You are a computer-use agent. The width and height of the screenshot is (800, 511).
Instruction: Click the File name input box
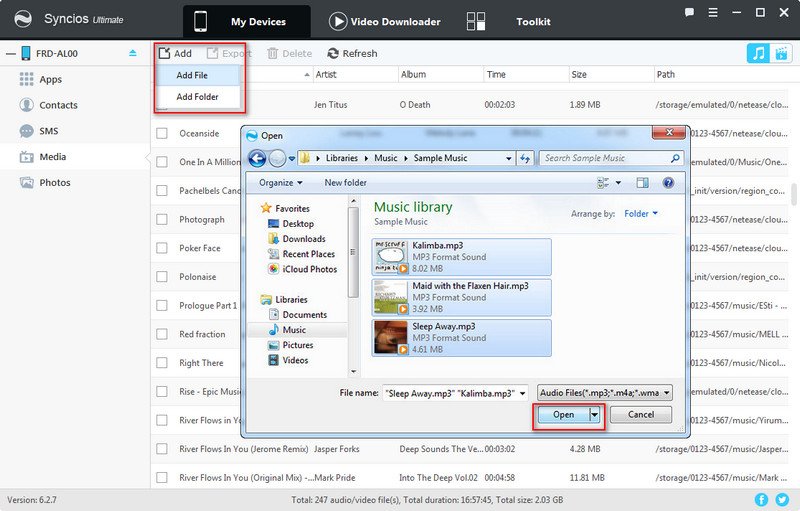tap(450, 393)
